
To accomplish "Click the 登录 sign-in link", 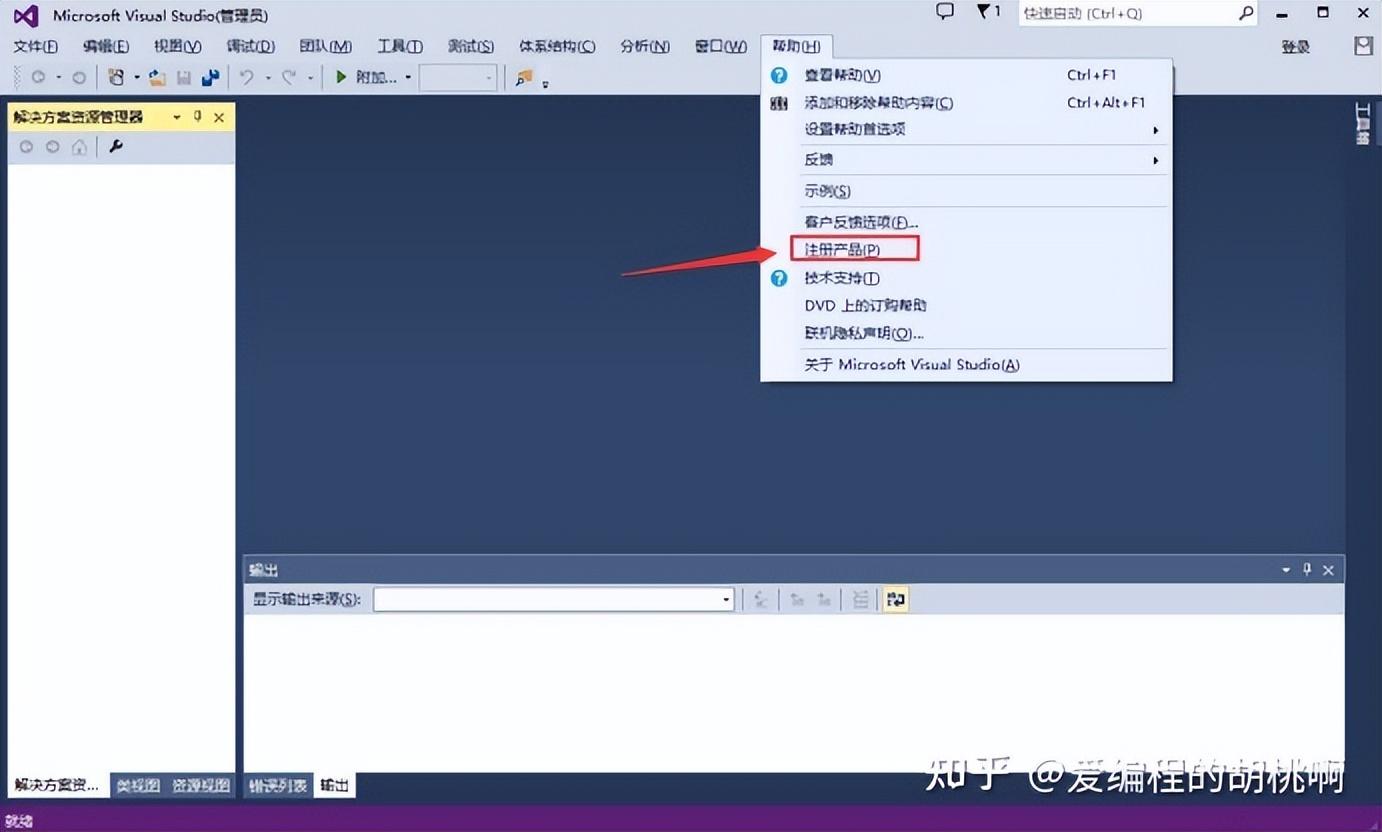I will pos(1295,47).
